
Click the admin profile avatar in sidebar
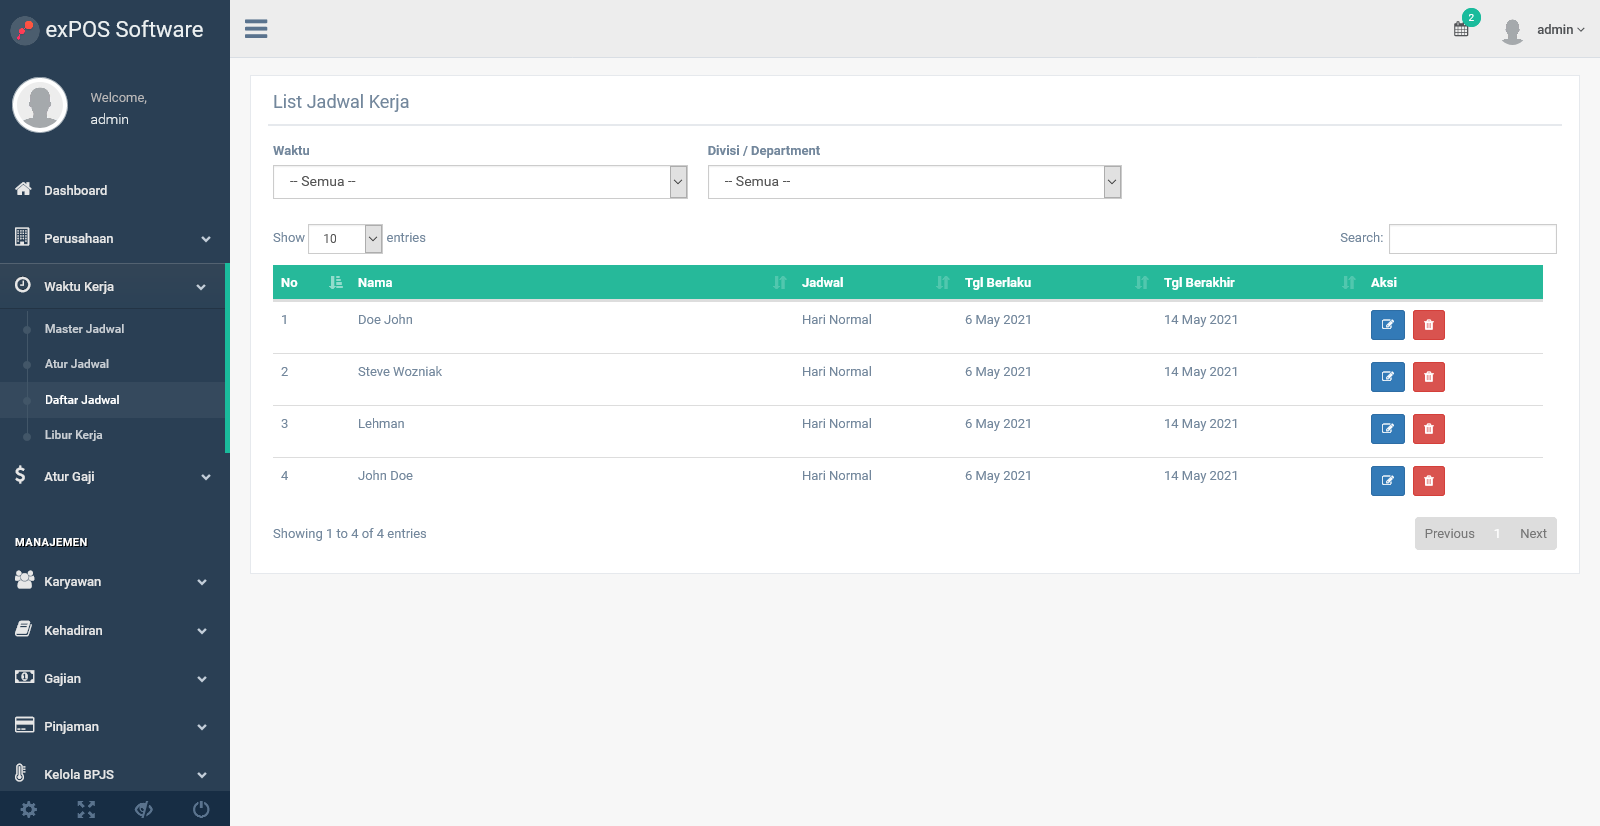point(40,105)
